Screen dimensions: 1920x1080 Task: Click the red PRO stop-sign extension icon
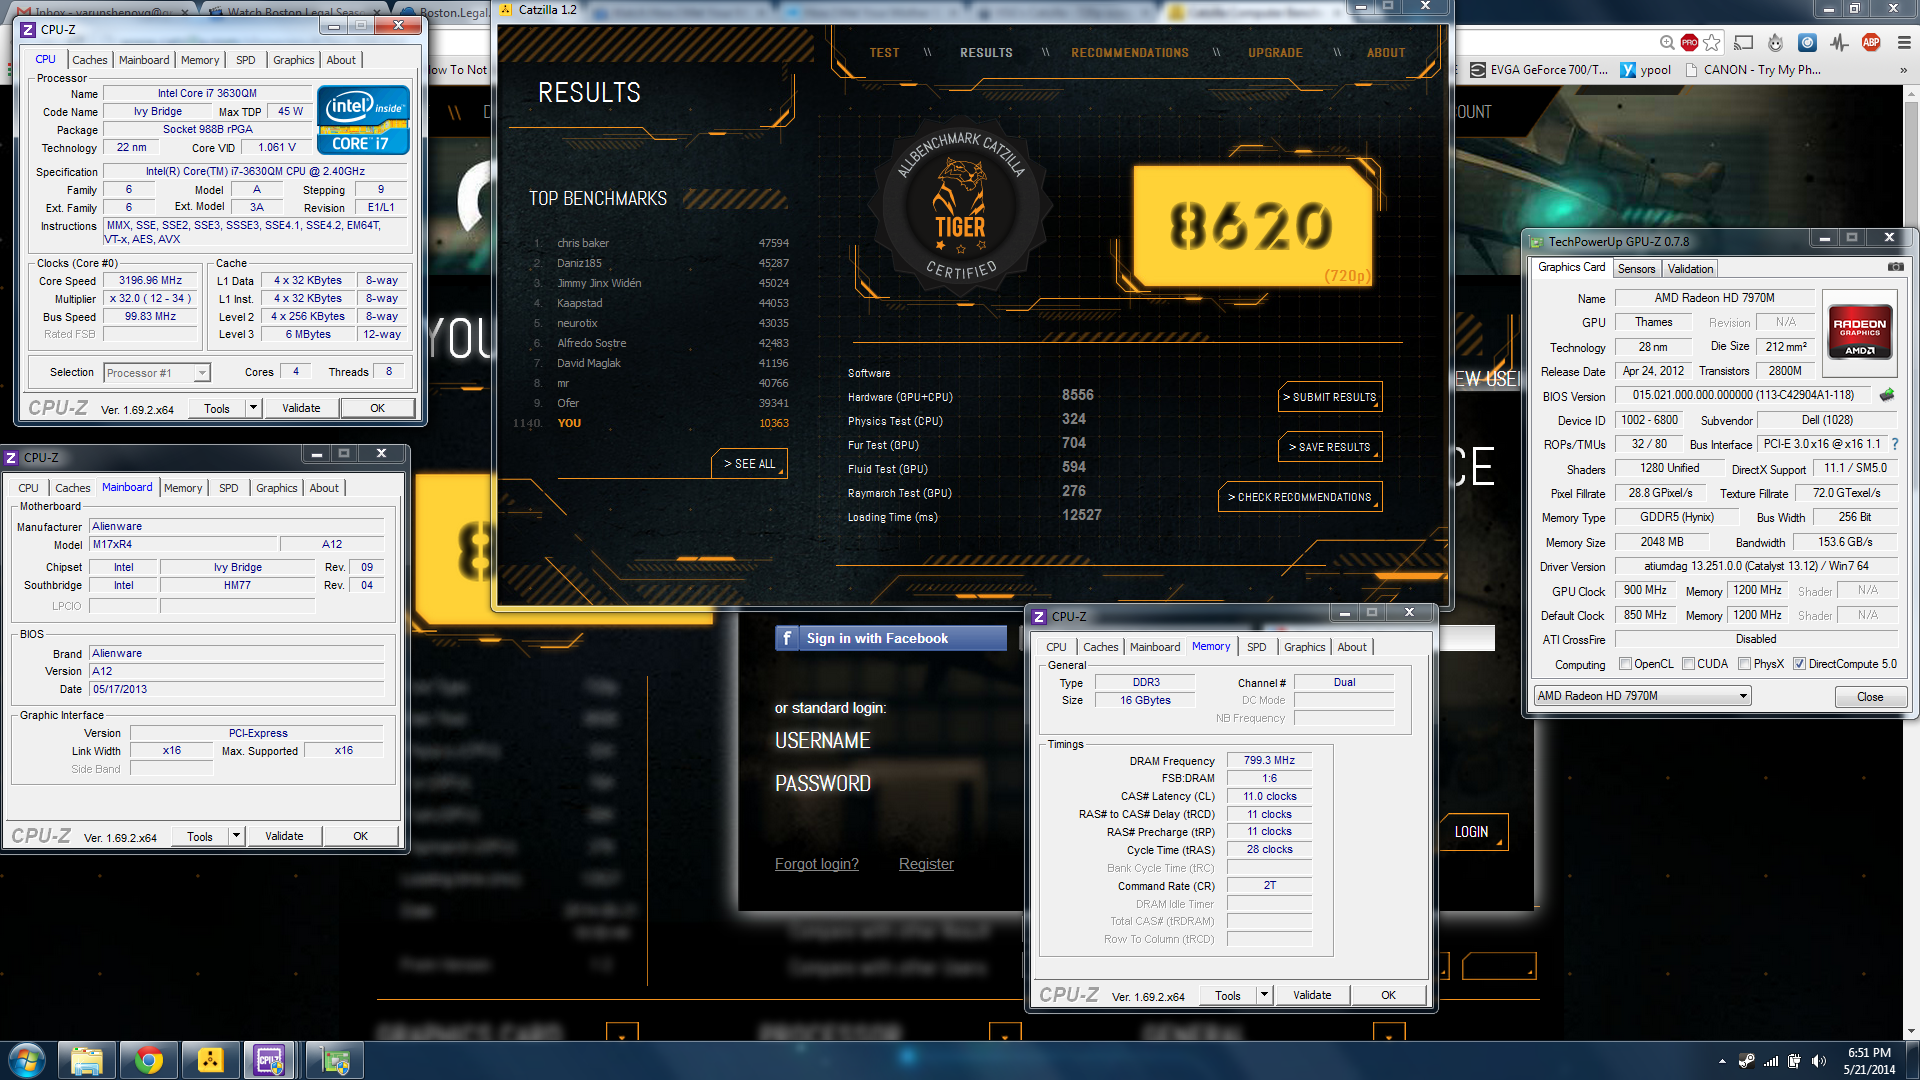click(x=1689, y=42)
